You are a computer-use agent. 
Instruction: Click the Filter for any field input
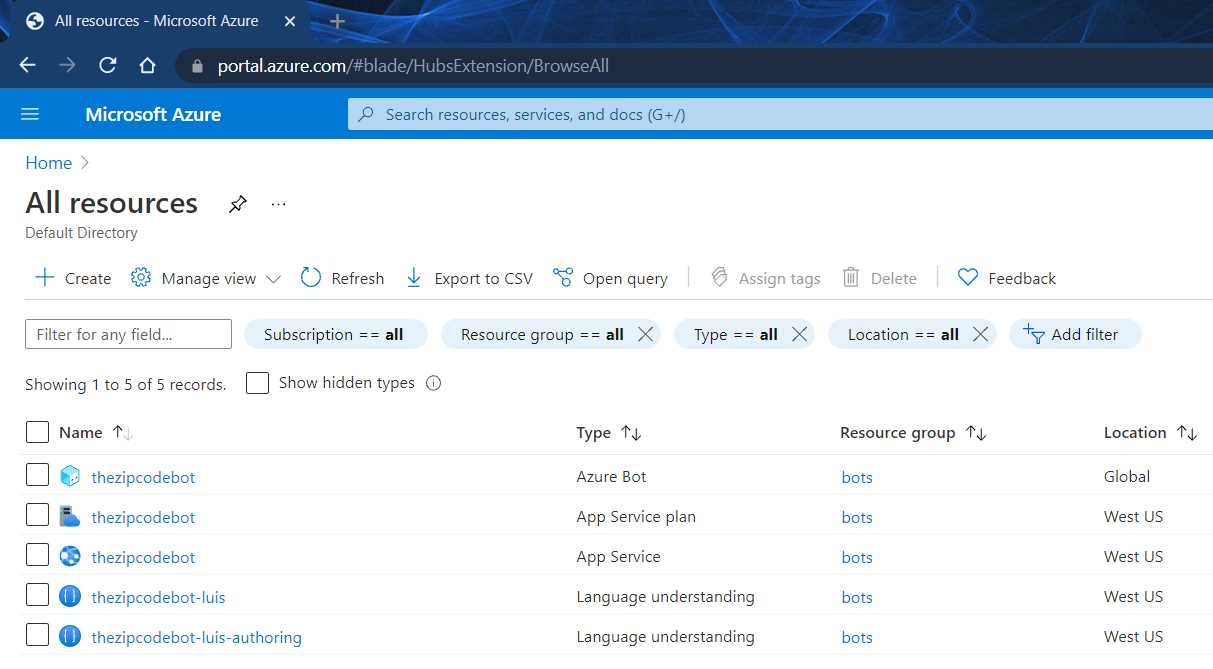point(127,334)
